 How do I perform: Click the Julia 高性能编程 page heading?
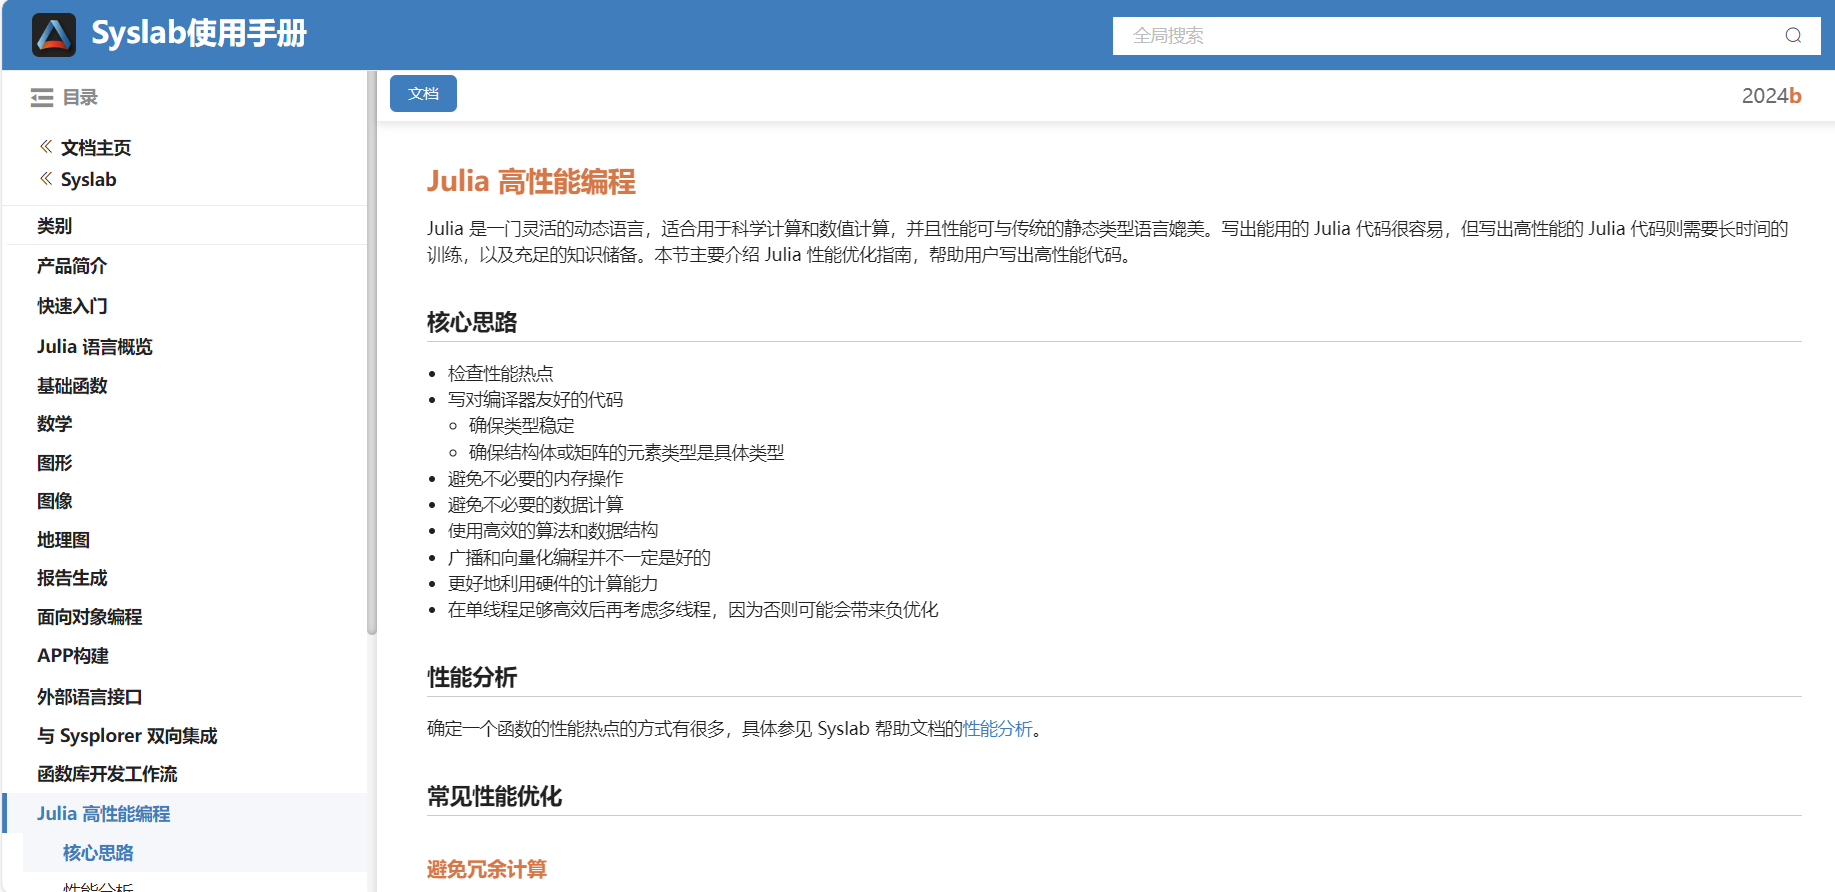[x=531, y=182]
